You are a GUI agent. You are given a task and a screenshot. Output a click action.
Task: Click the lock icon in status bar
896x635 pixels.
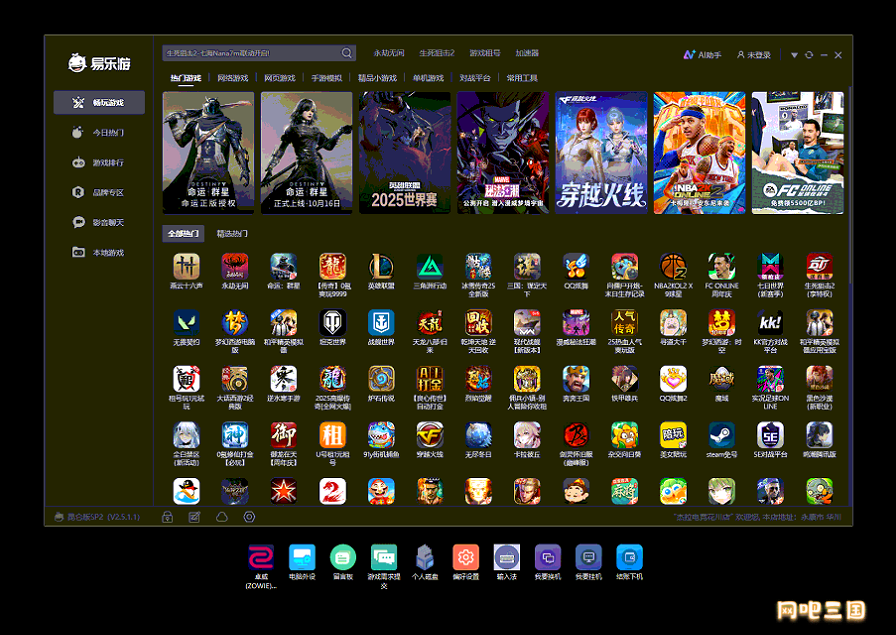167,517
